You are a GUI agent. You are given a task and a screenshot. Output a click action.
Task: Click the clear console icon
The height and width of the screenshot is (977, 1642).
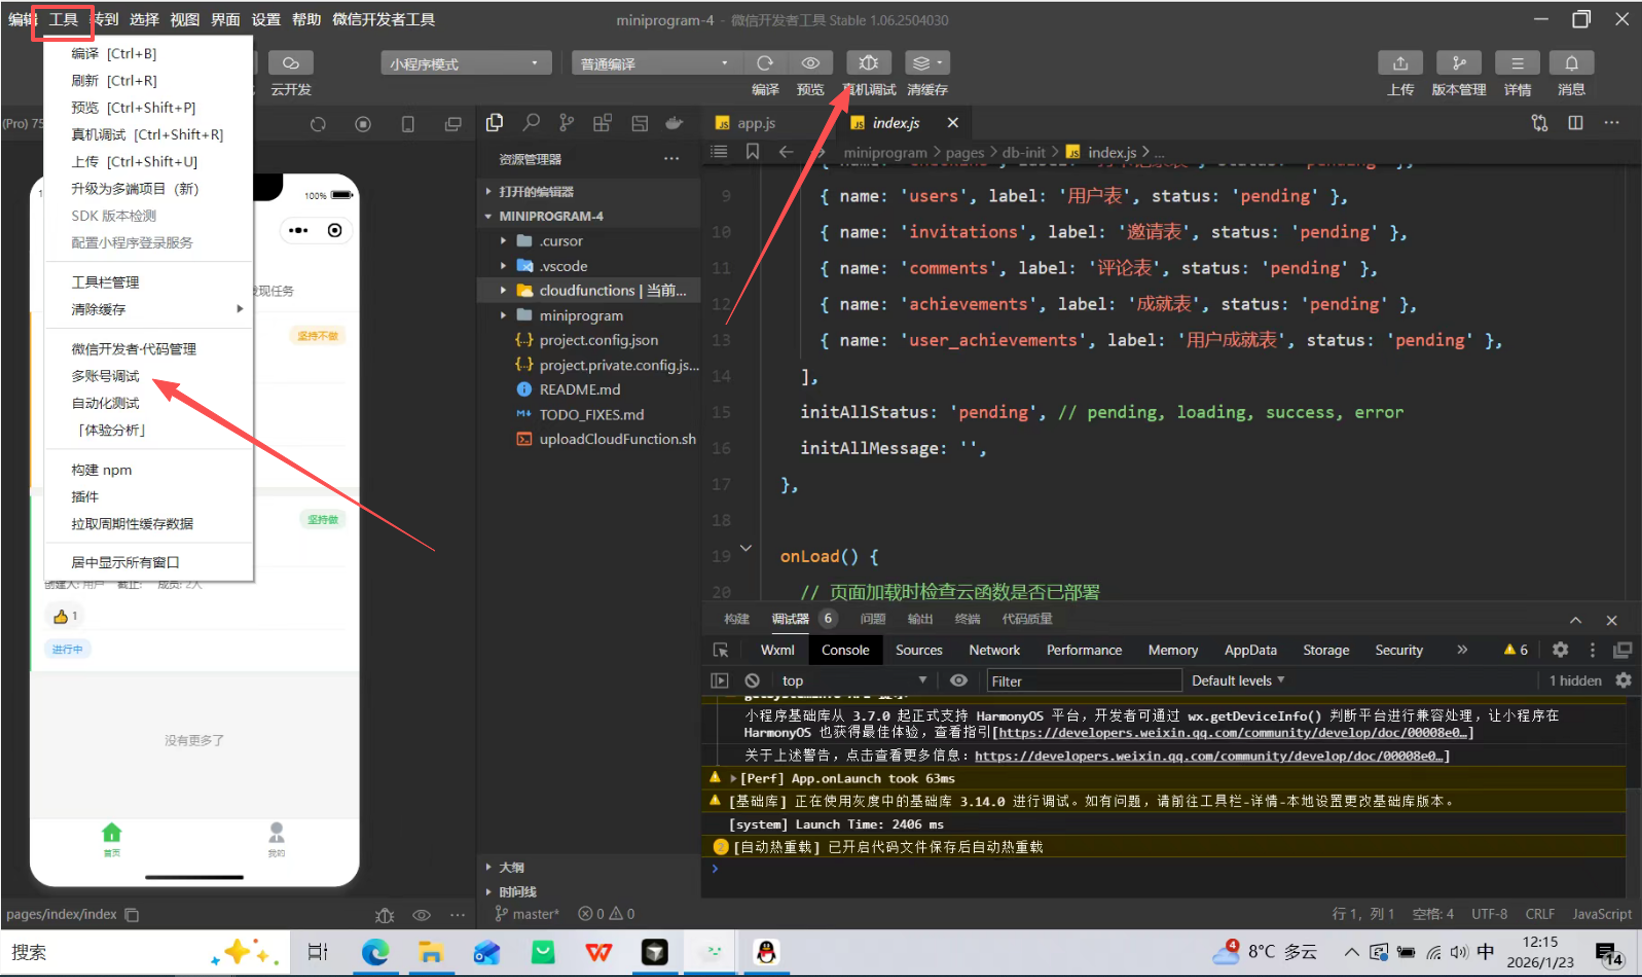[x=752, y=681]
